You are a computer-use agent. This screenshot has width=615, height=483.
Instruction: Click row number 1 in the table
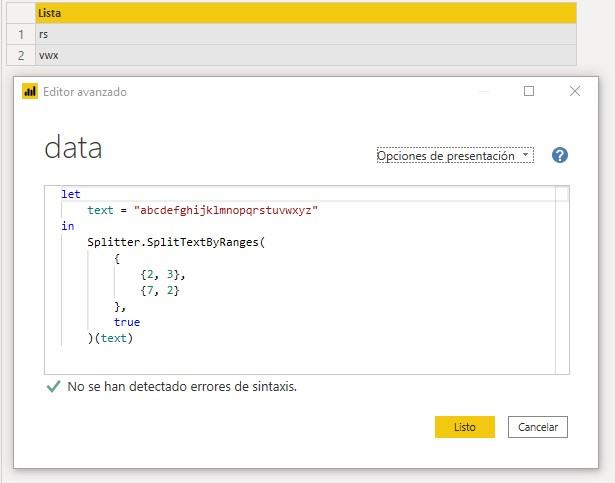[19, 35]
